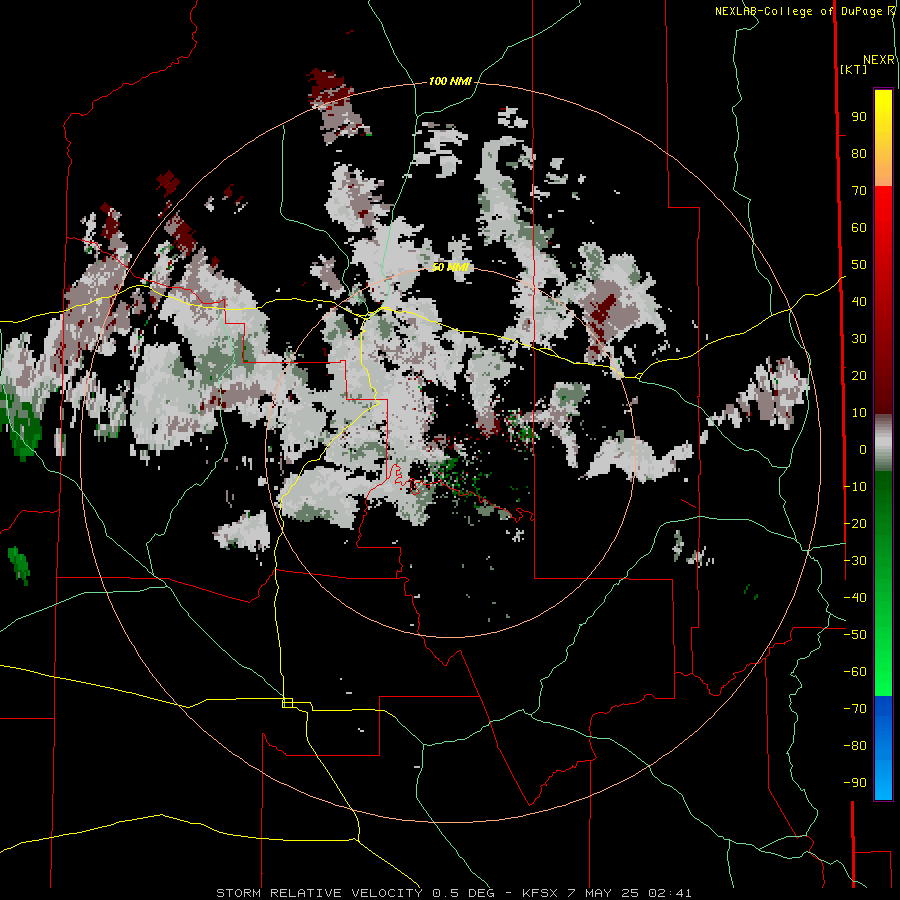The width and height of the screenshot is (900, 900).
Task: Click the 60 value on the velocity scale
Action: (859, 227)
